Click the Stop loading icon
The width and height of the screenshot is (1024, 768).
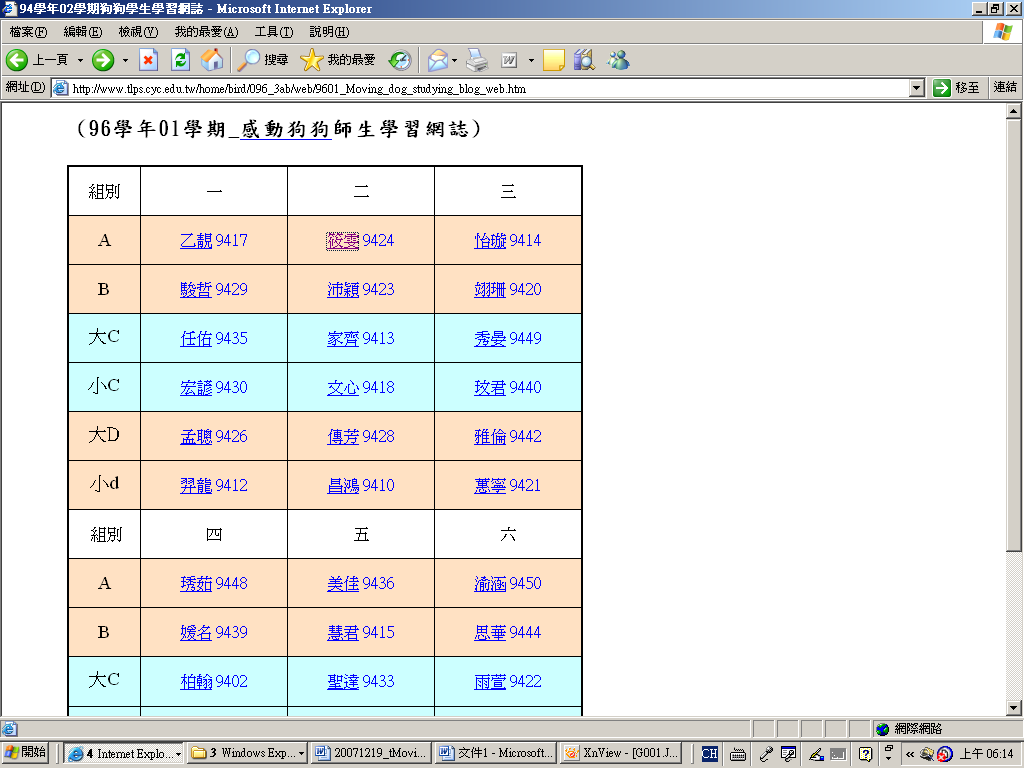pos(148,60)
